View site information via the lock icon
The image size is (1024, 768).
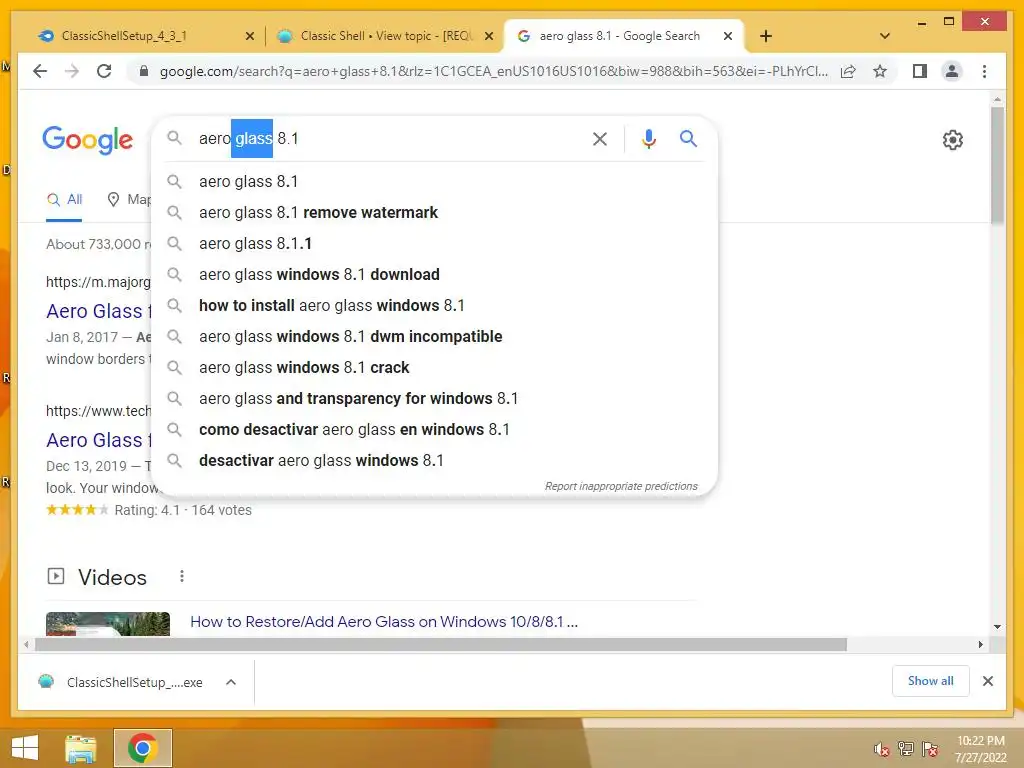[x=144, y=71]
